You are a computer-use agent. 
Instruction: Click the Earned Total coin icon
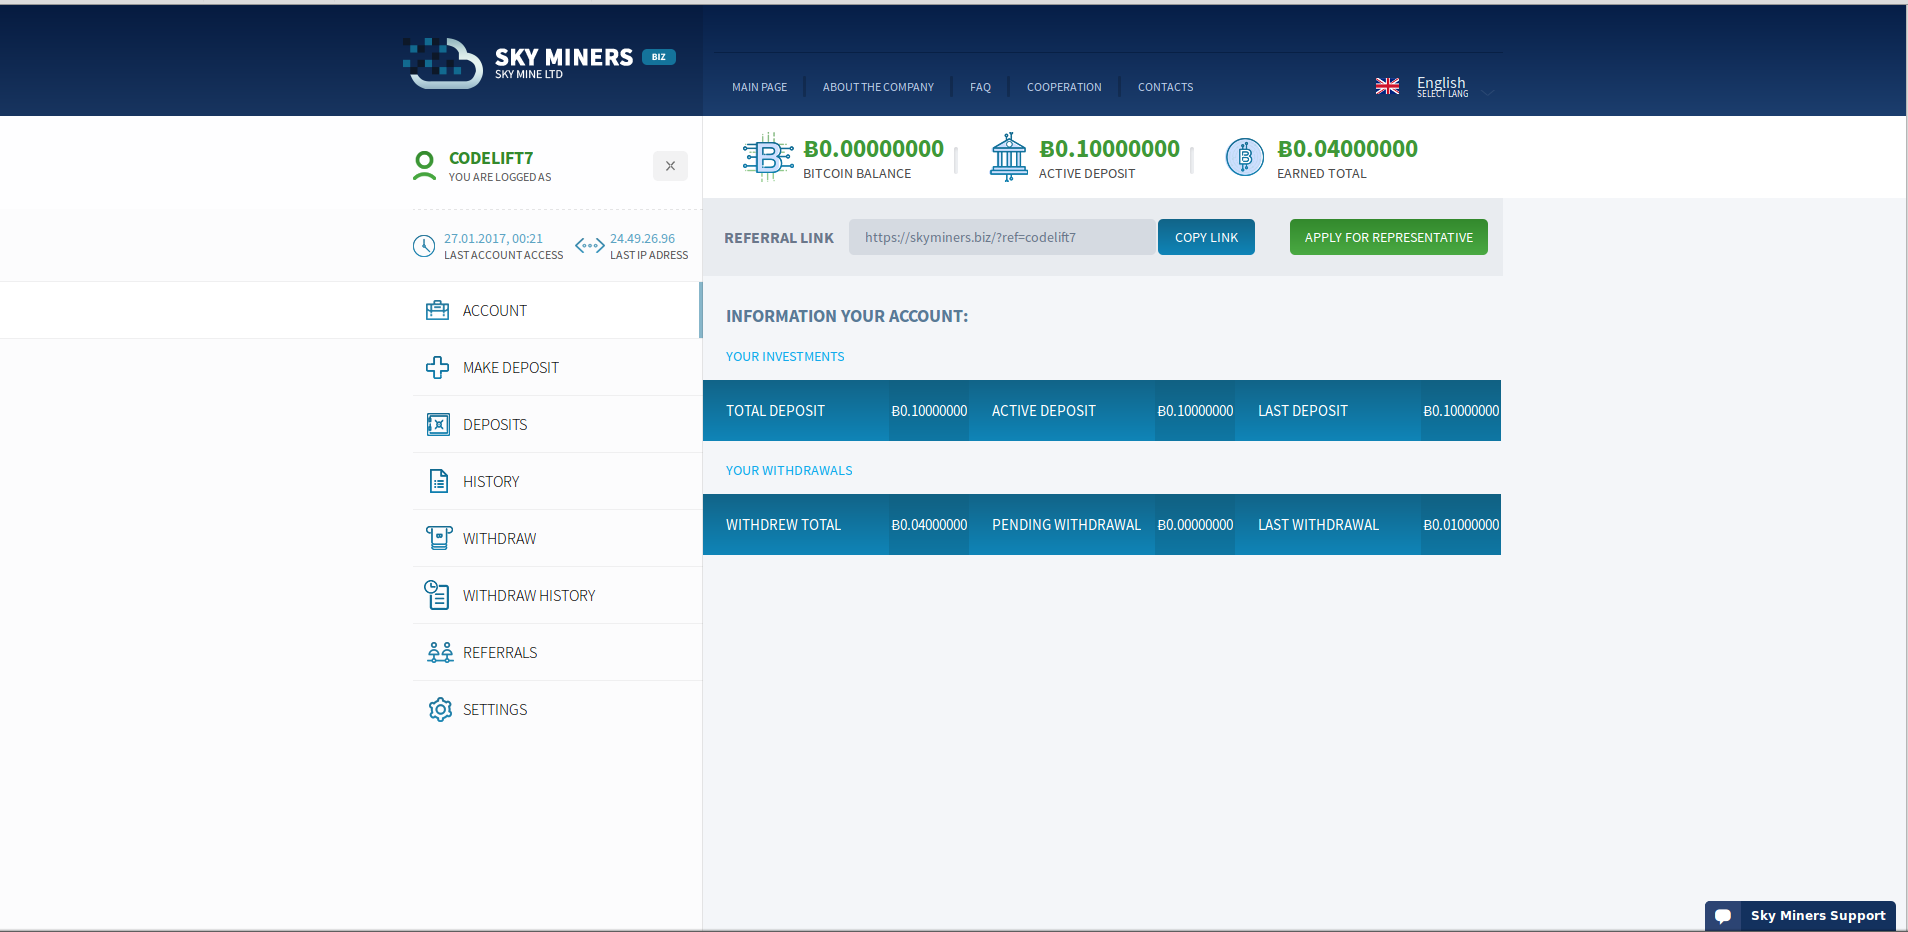tap(1245, 157)
